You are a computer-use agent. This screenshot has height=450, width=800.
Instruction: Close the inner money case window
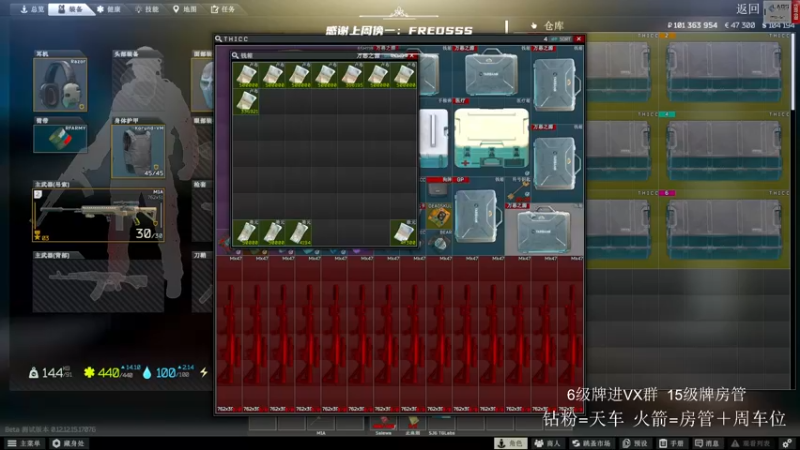(x=412, y=55)
